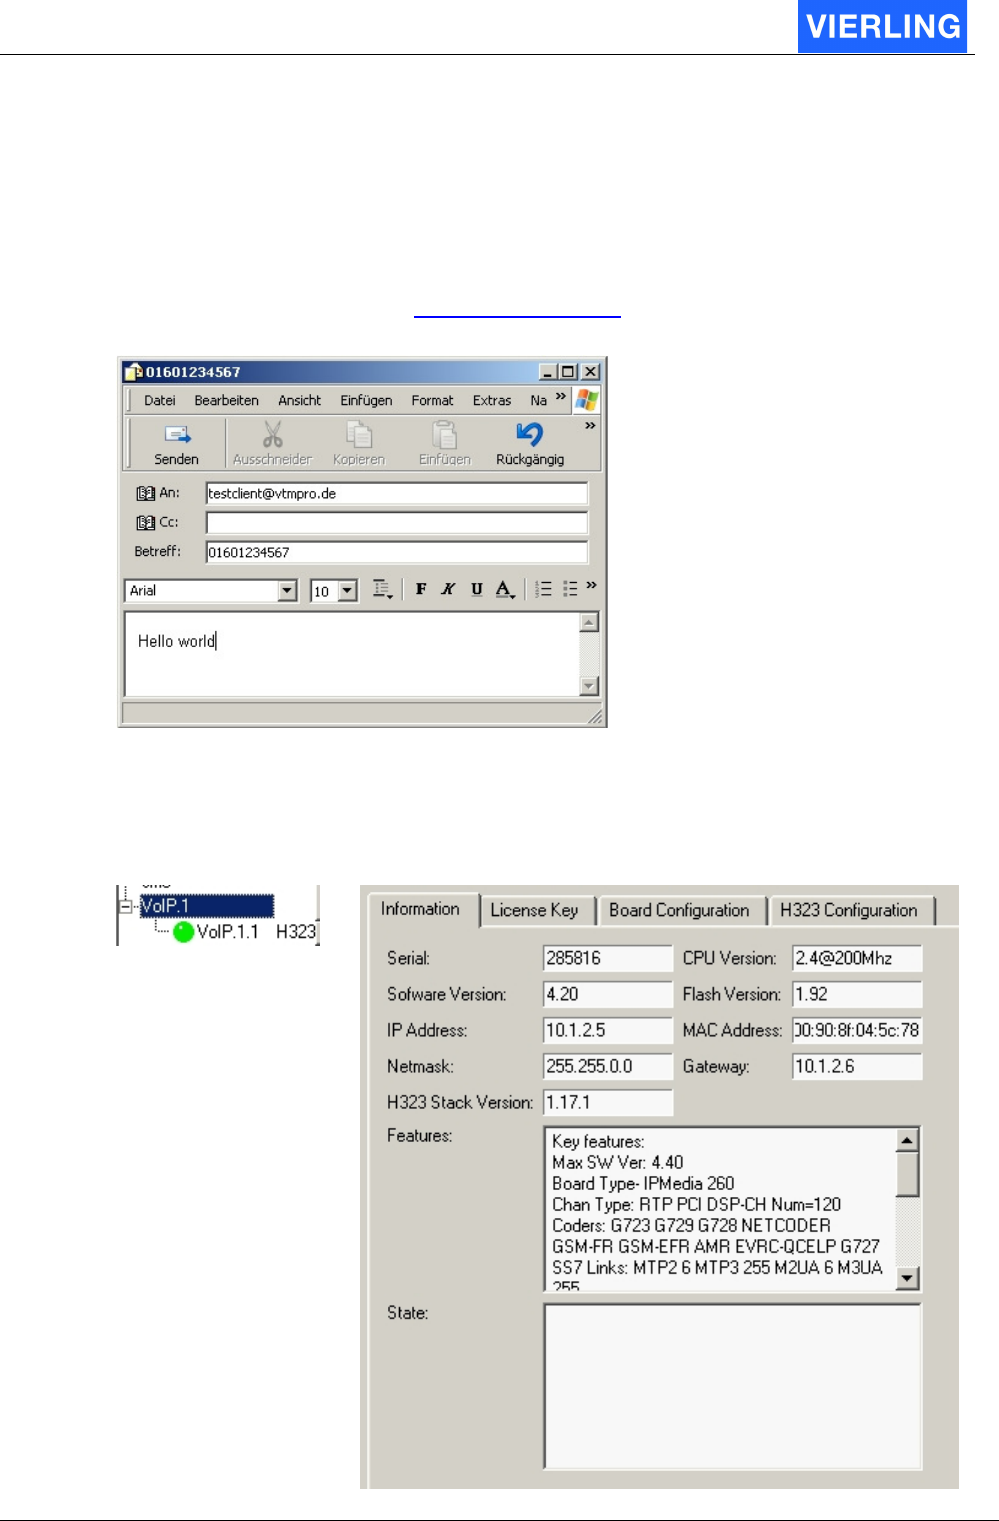Click the MAC Address field
Screen dimensions: 999x1521
[x=857, y=1030]
